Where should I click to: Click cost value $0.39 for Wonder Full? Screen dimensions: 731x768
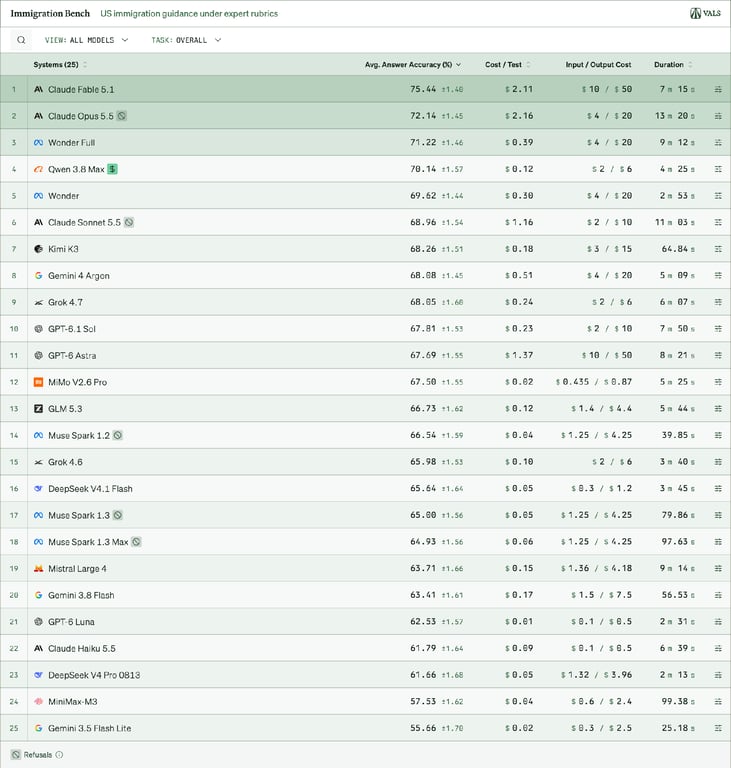pos(519,143)
